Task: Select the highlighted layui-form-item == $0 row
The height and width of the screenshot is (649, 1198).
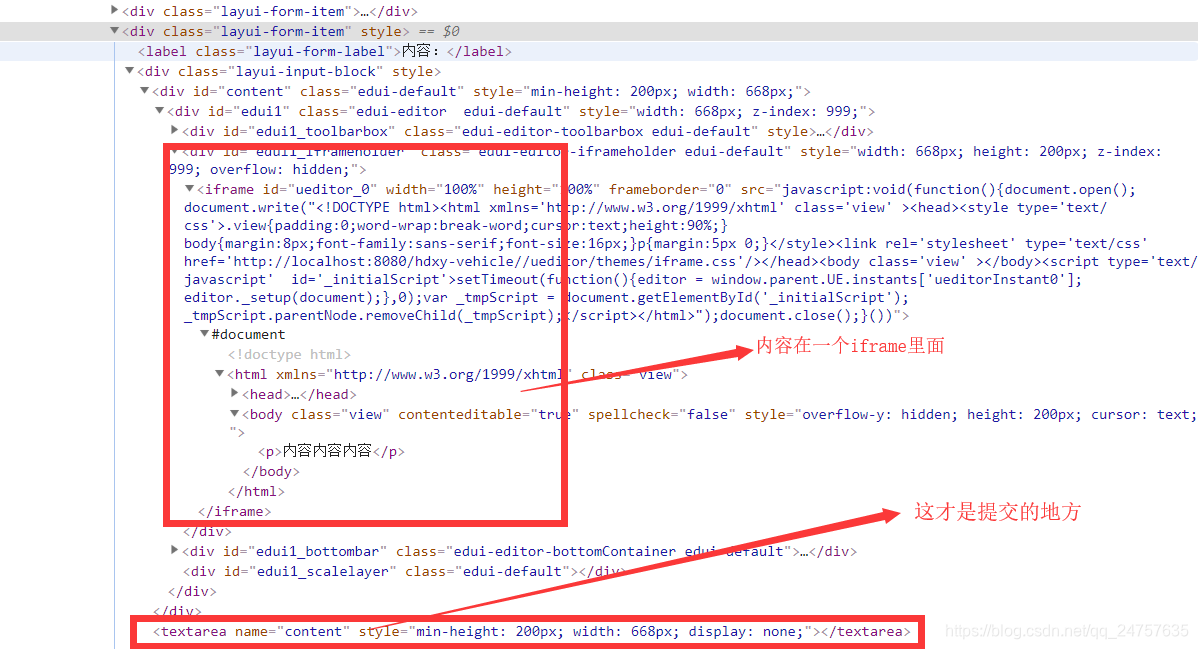Action: 291,31
